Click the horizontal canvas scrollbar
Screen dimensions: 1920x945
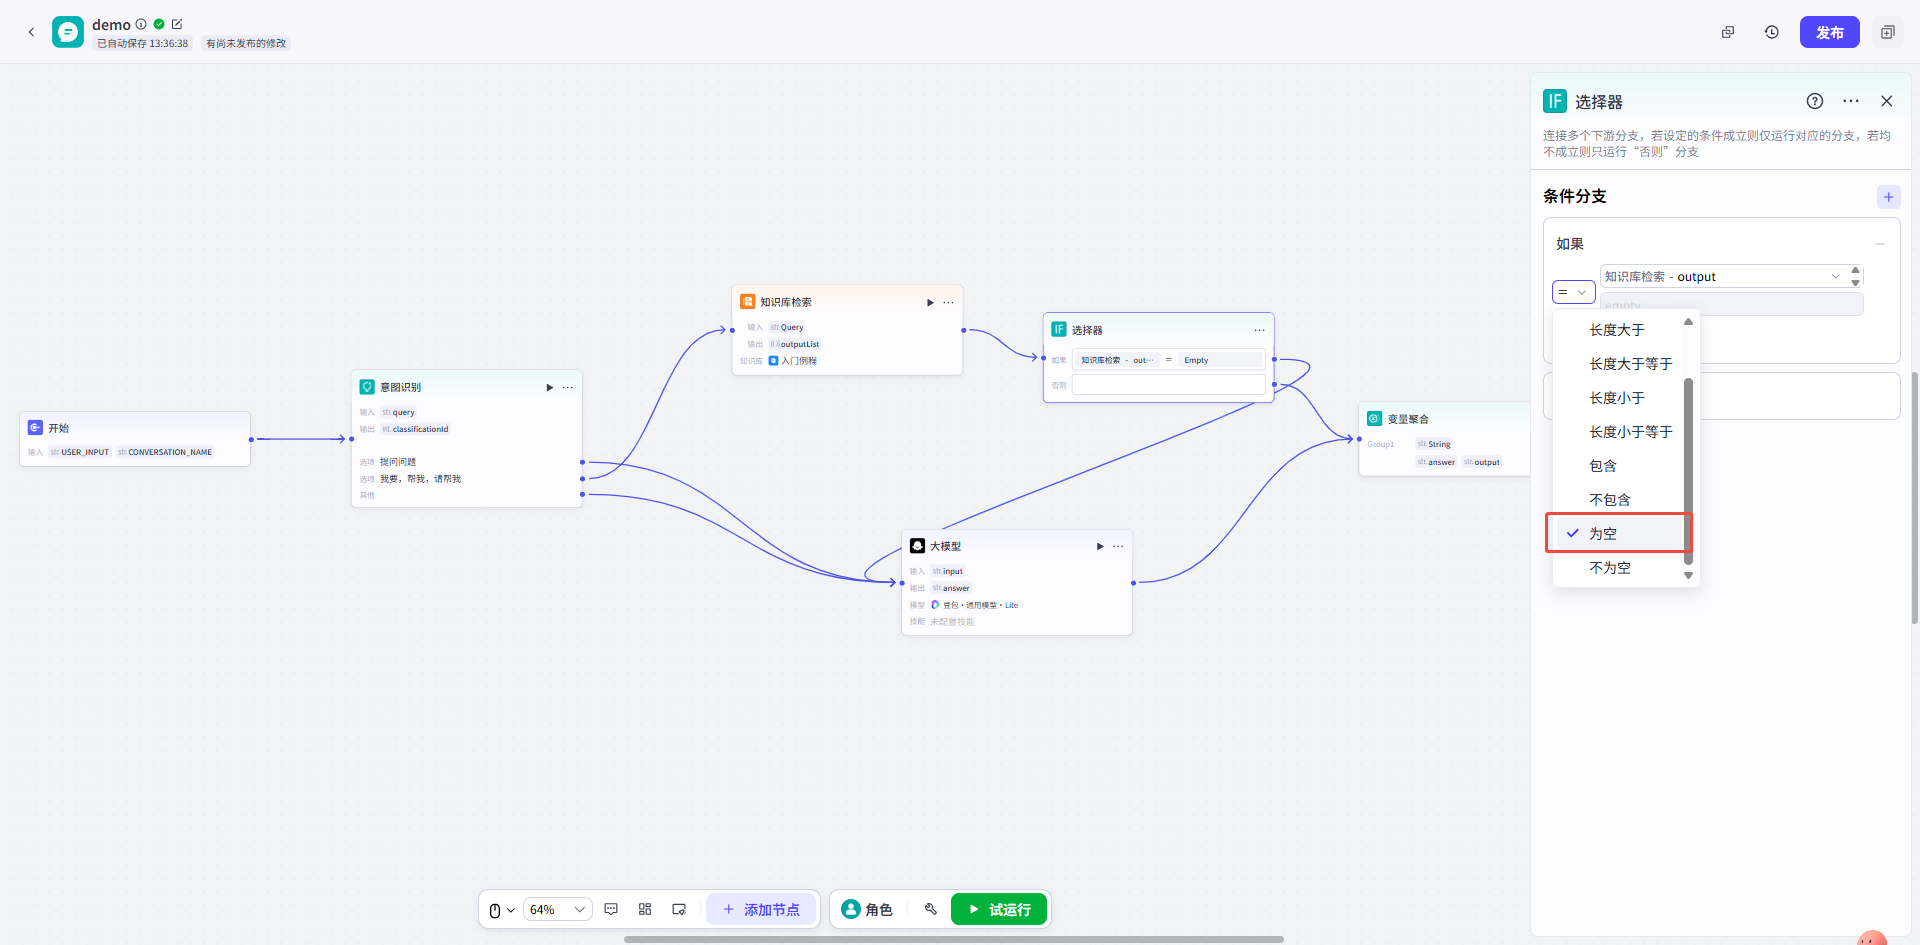[x=952, y=939]
